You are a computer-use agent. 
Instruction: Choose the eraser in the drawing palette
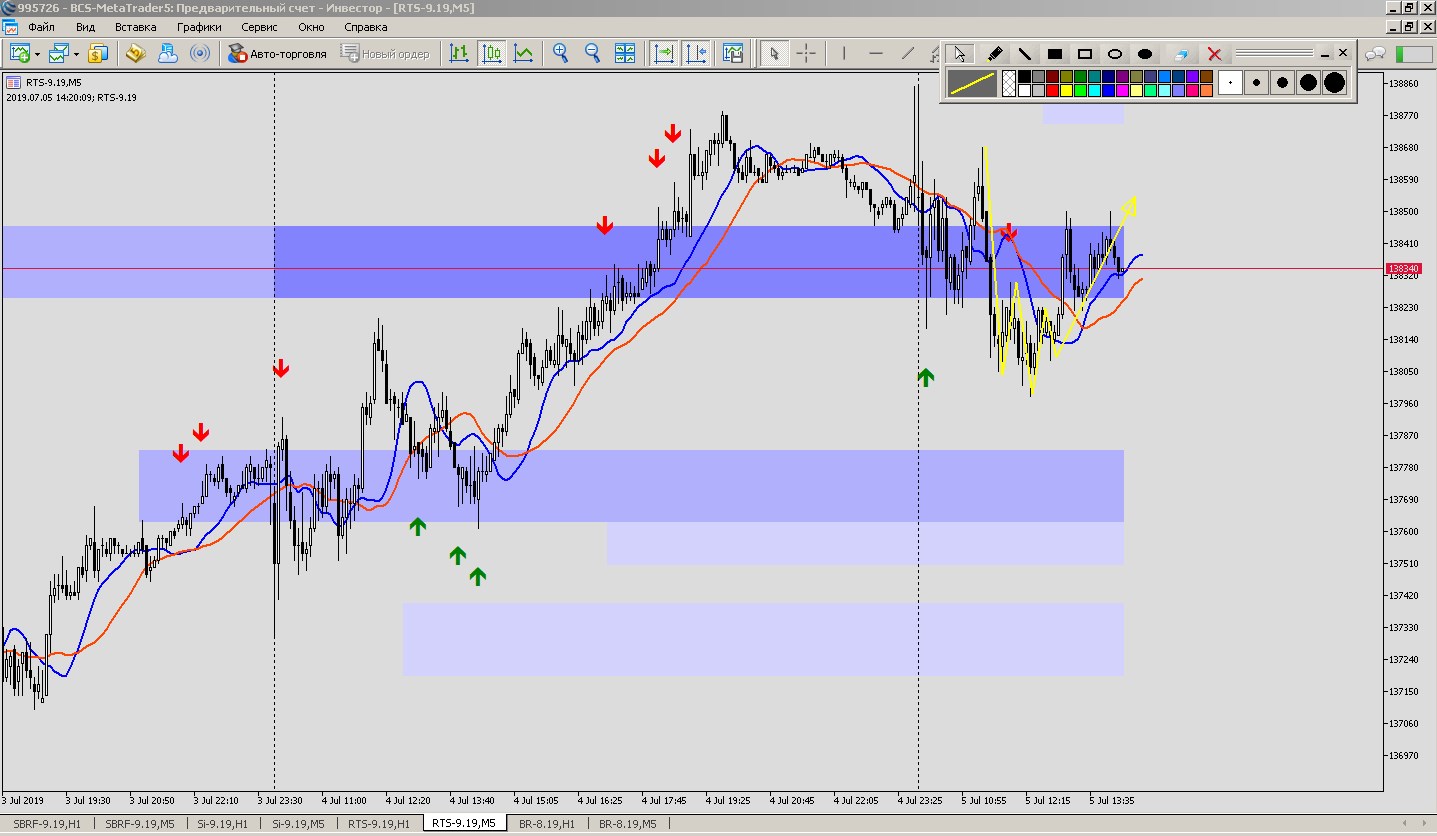pyautogui.click(x=1181, y=54)
